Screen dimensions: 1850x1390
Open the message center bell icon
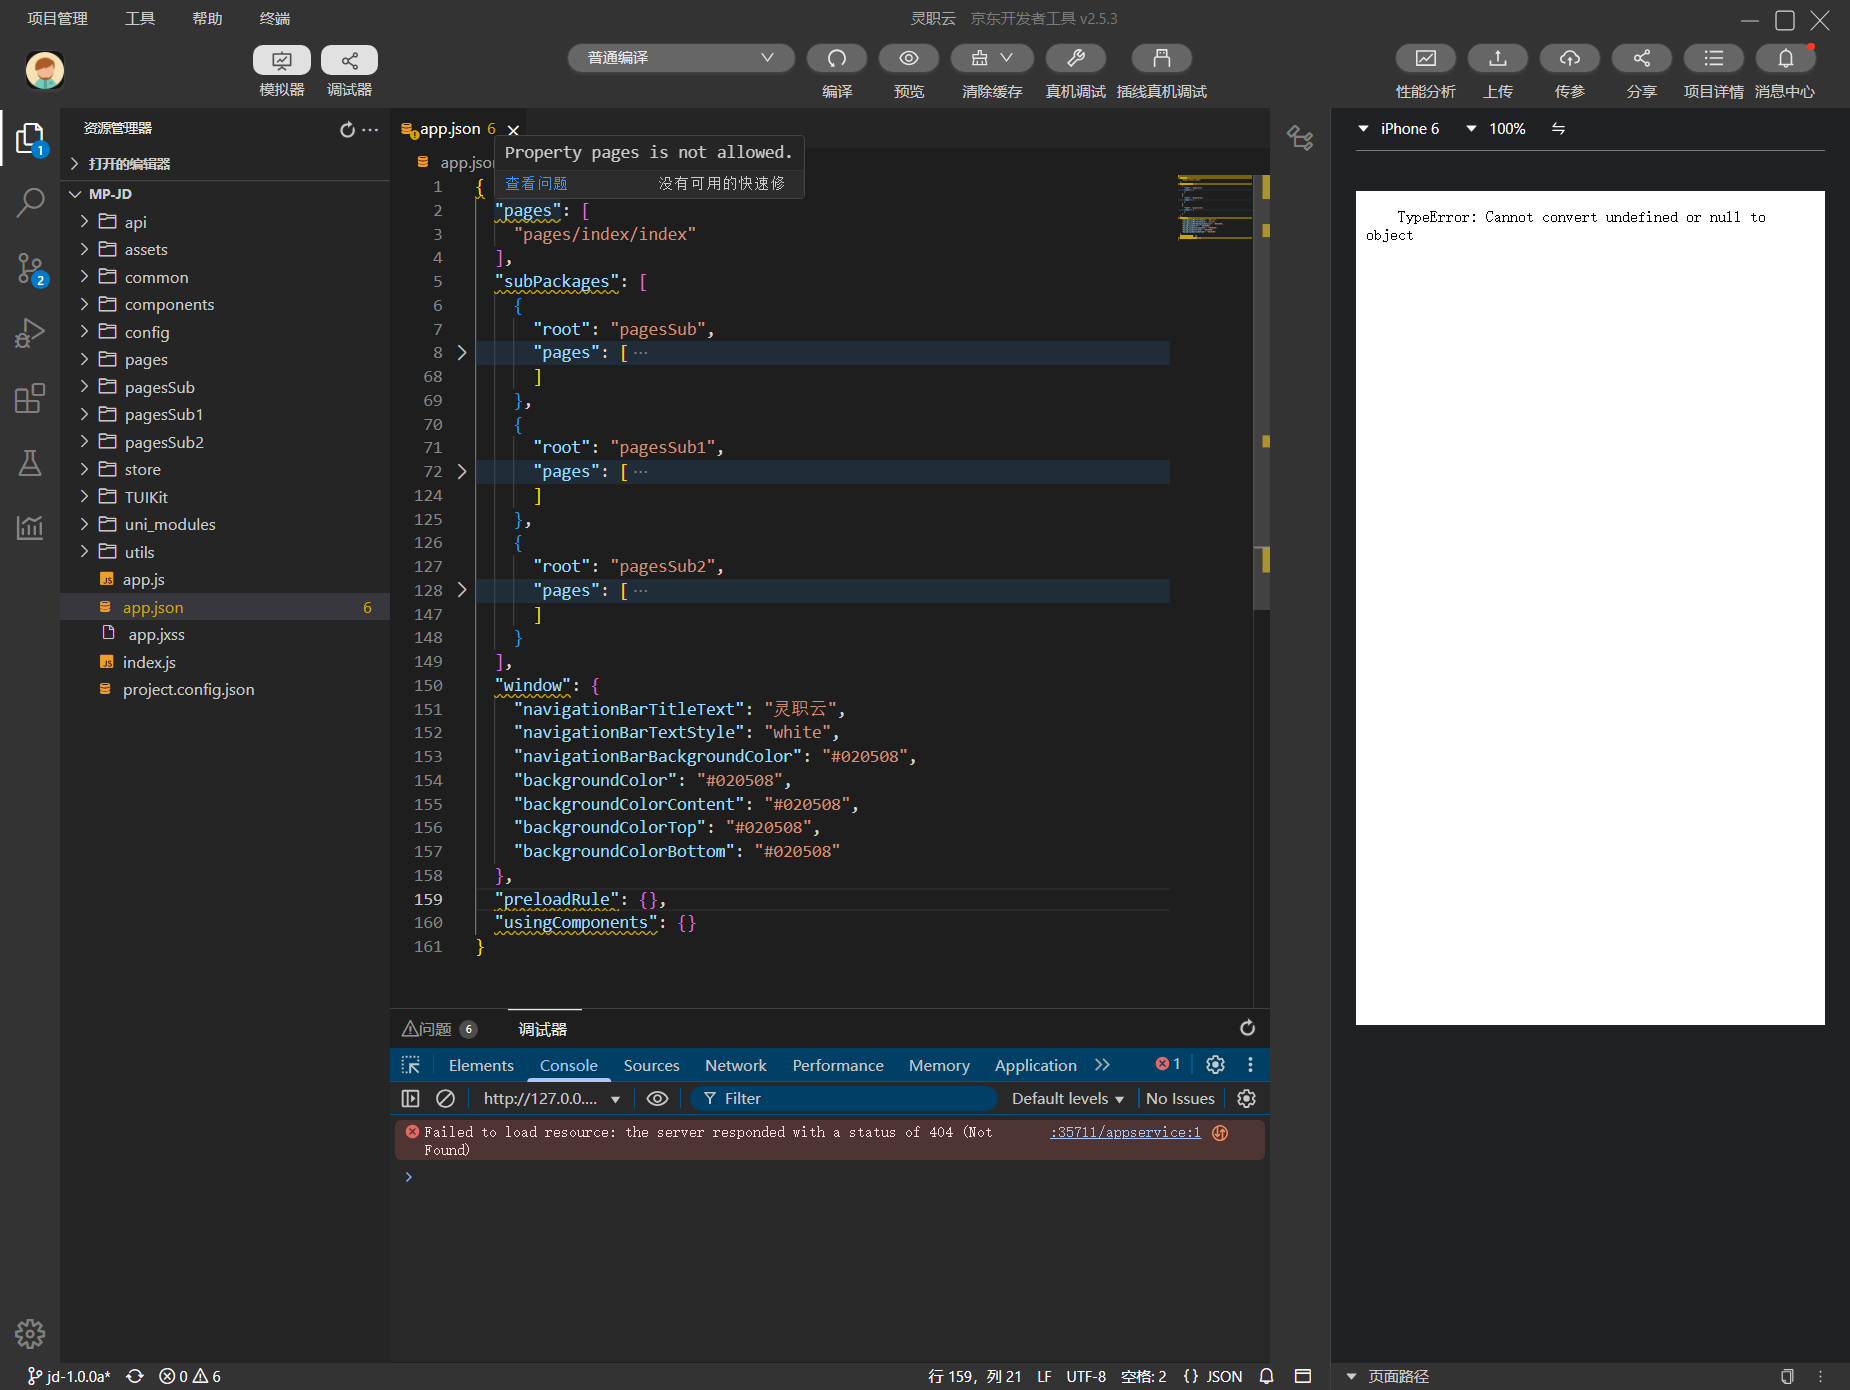1785,59
